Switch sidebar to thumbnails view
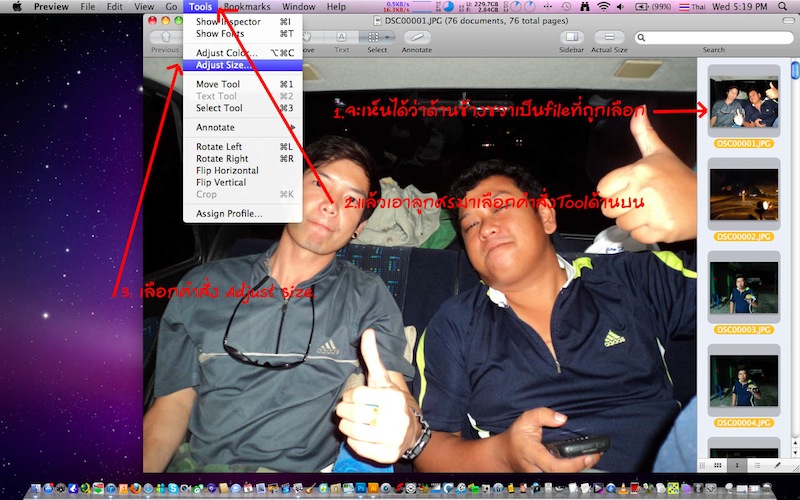Viewport: 800px width, 500px height. pos(737,465)
